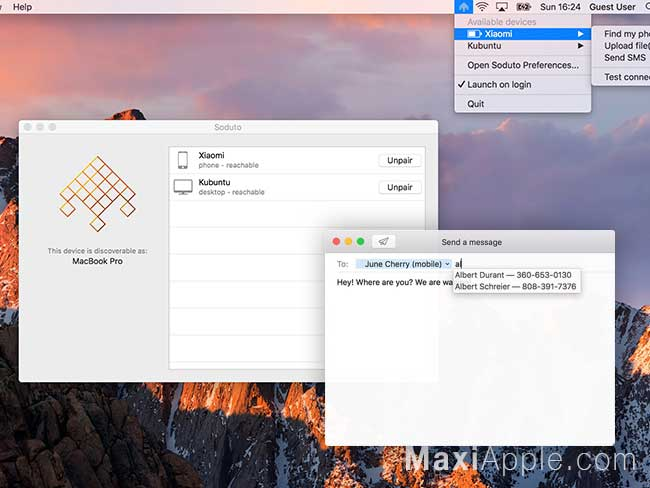Screen dimensions: 650x488
Task: Click the MacBook Pro device name
Action: click(x=97, y=261)
